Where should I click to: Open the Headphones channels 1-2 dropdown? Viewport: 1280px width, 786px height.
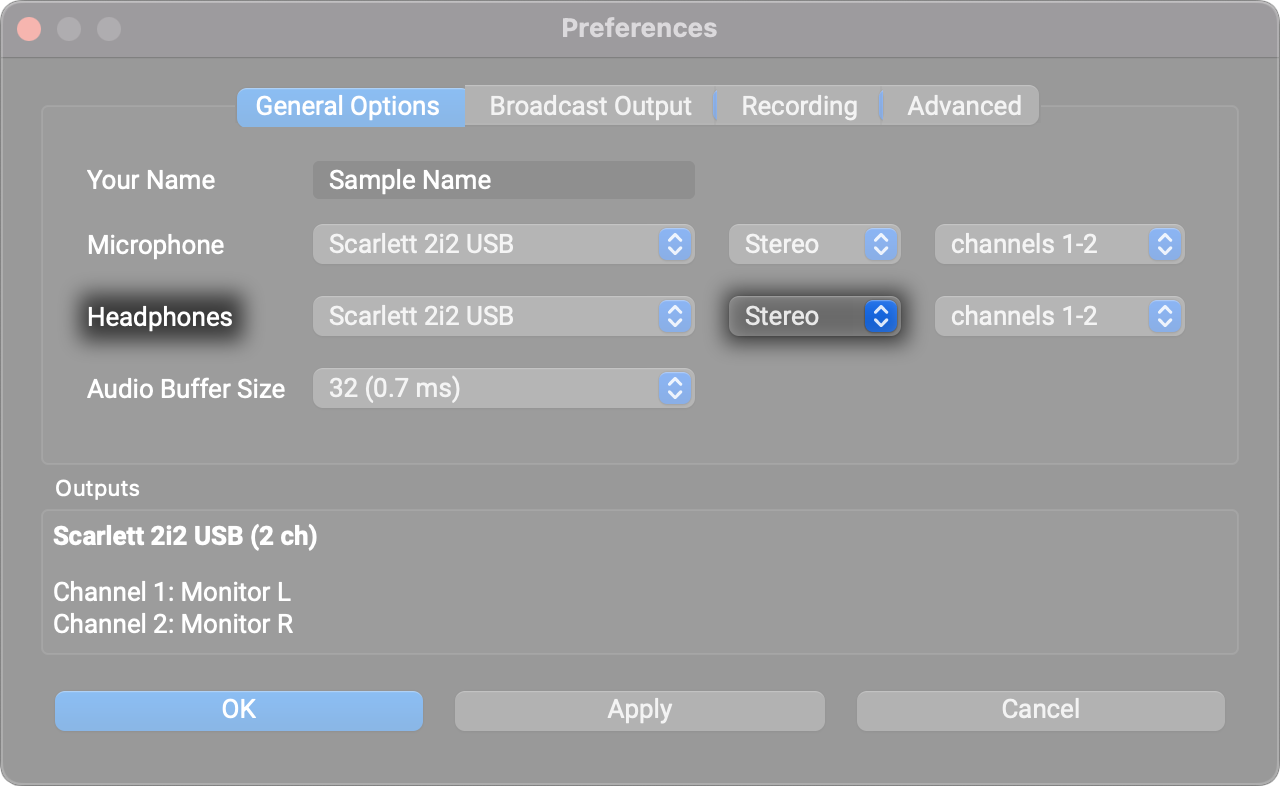[x=1058, y=317]
